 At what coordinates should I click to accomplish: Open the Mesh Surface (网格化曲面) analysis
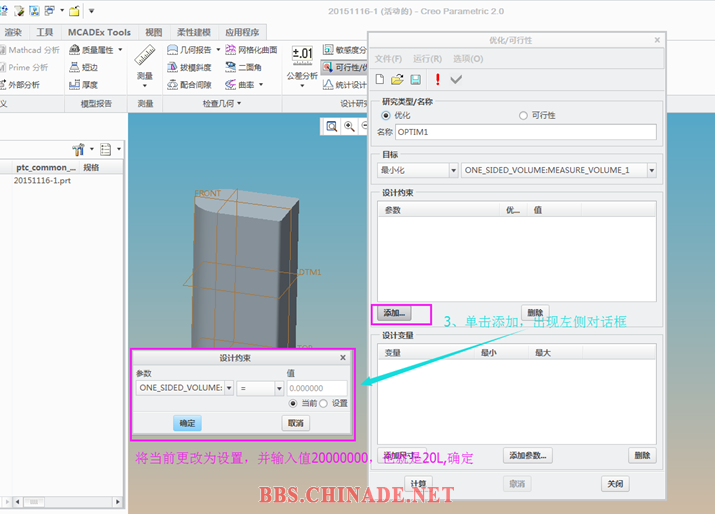click(251, 50)
